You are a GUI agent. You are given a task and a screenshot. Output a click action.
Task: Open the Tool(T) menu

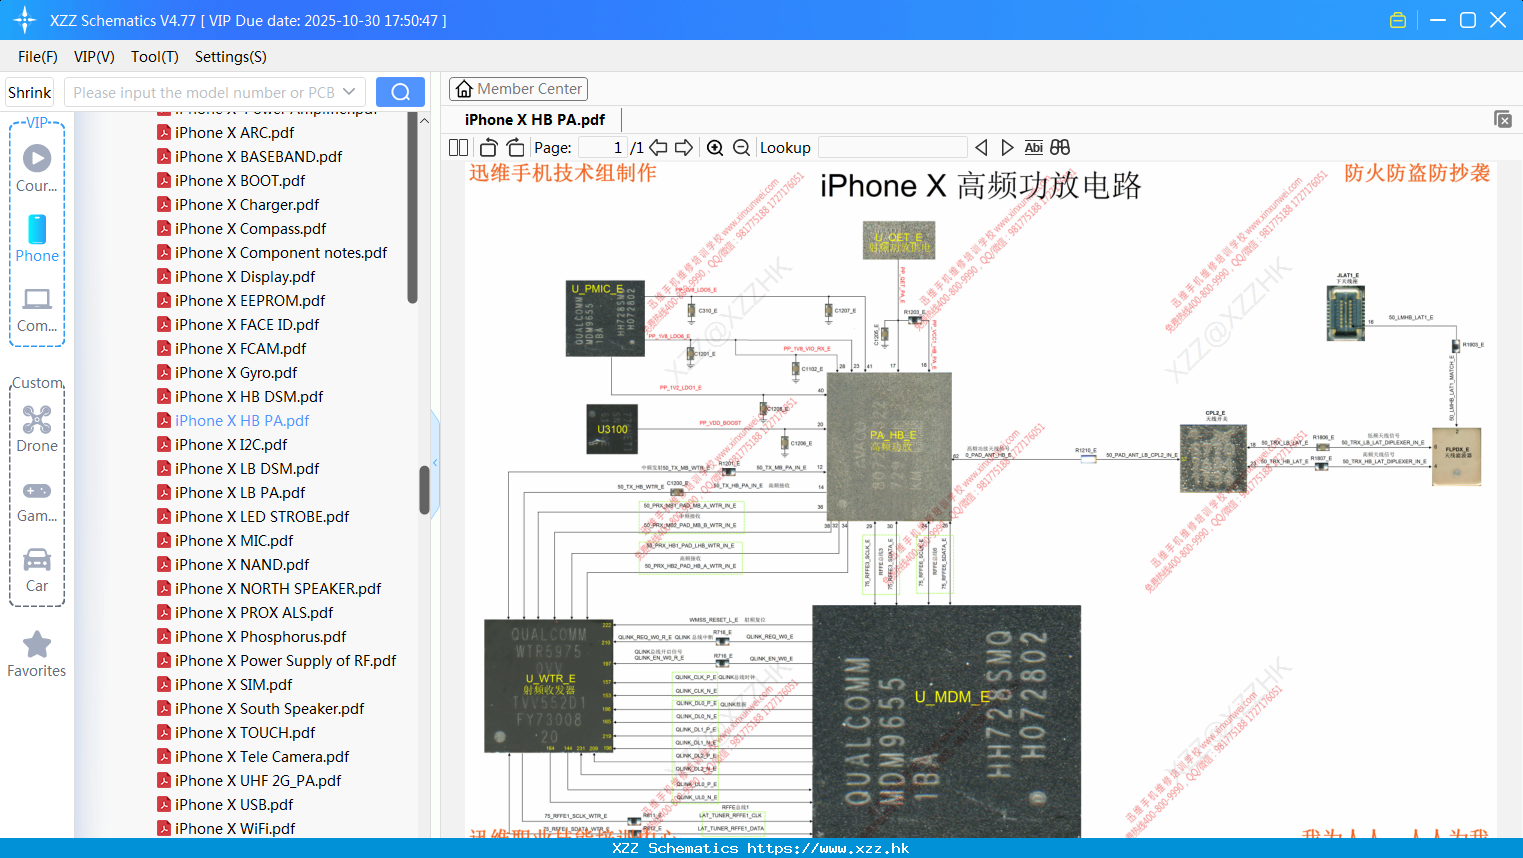coord(155,57)
